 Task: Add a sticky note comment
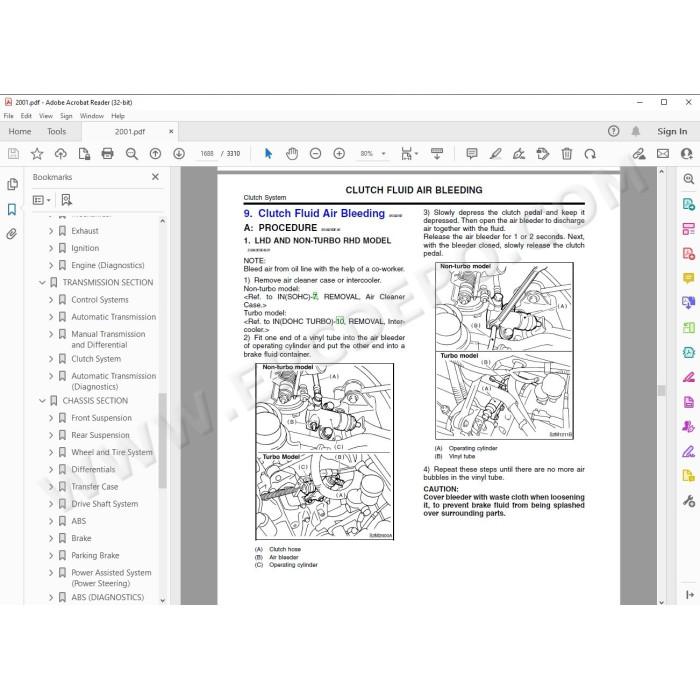pyautogui.click(x=471, y=154)
